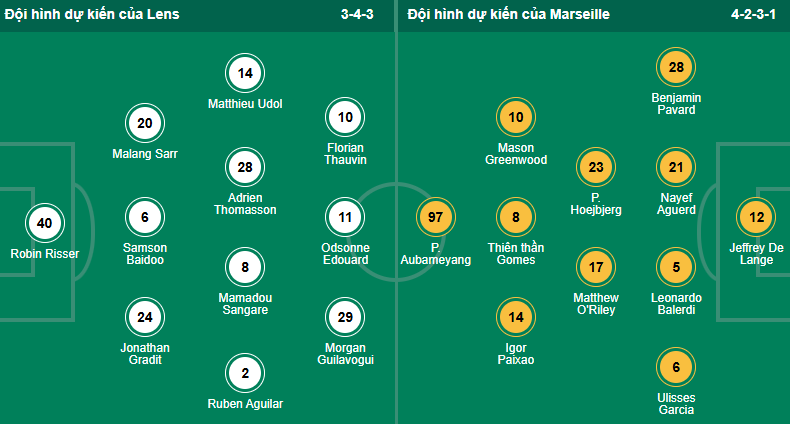Select Florian Thauvin's number 10 badge
This screenshot has width=790, height=424.
(345, 118)
